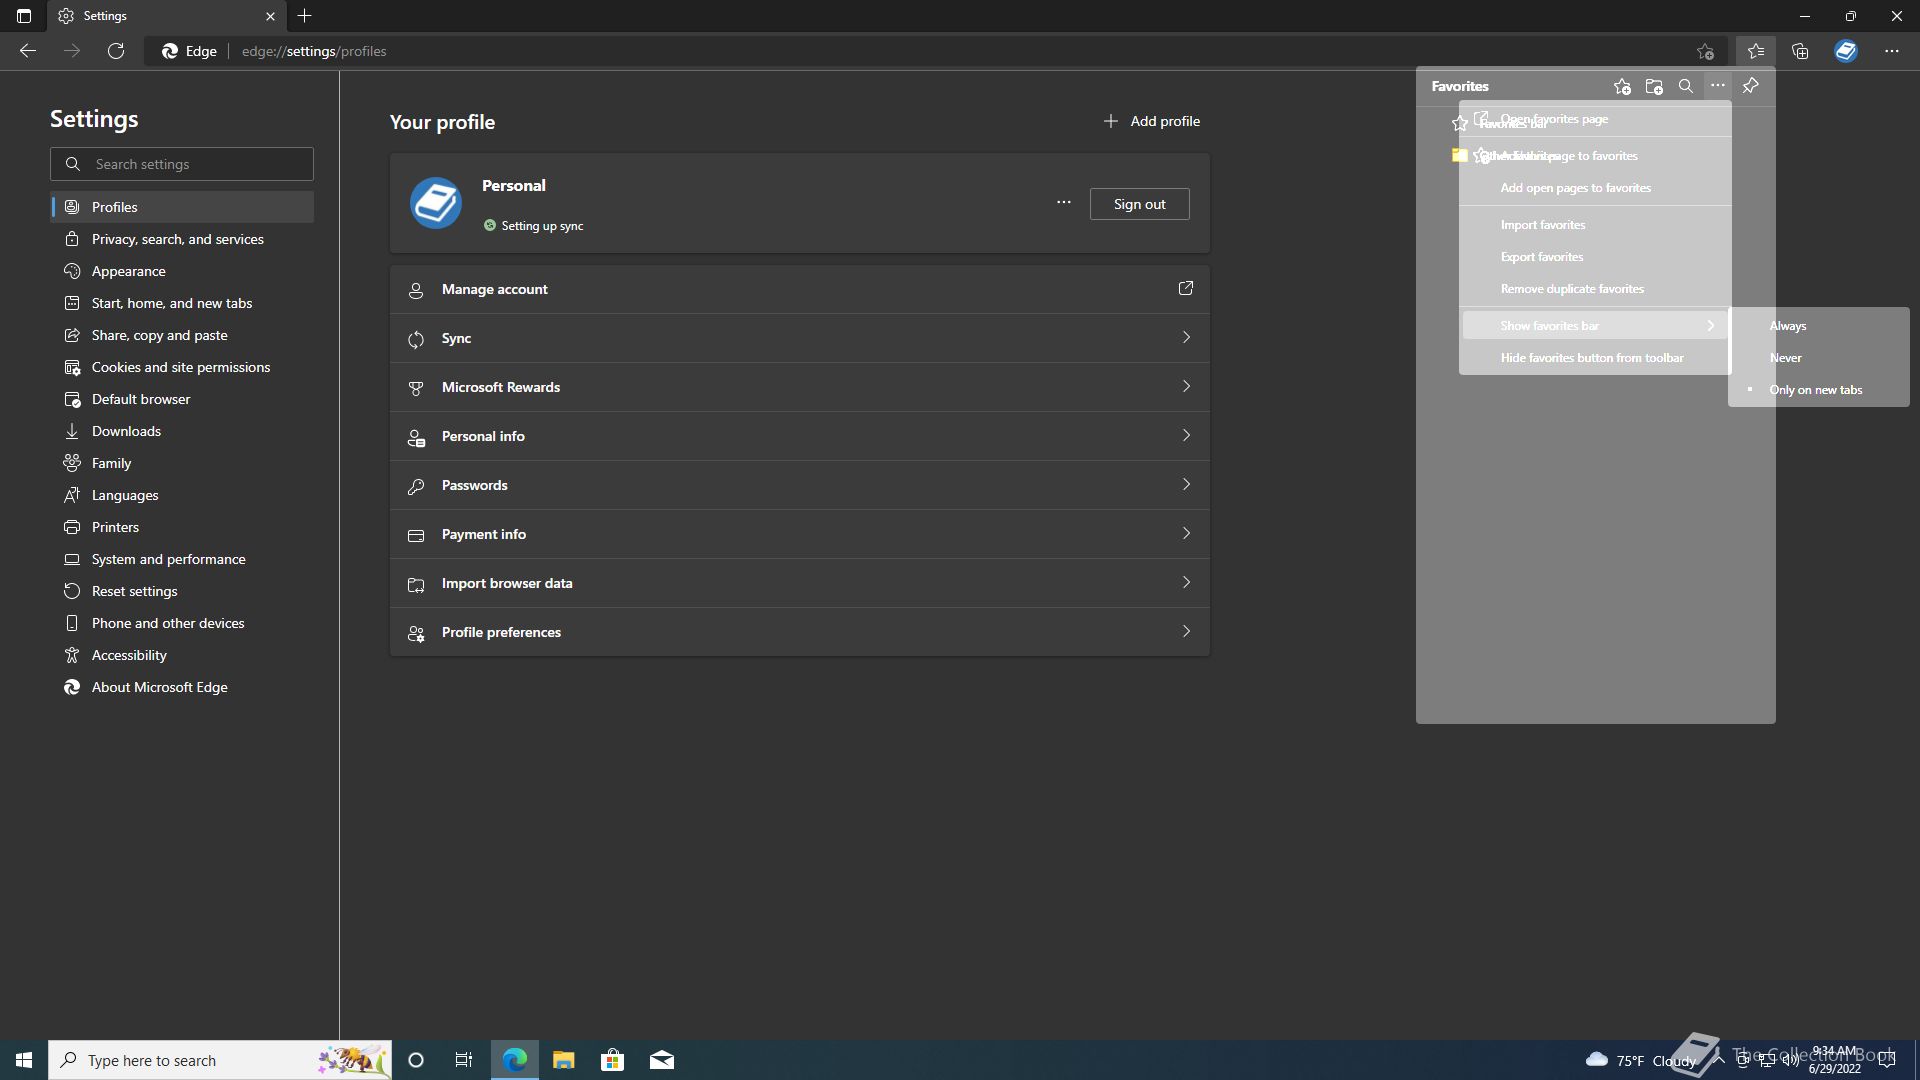Expand Microsoft Rewards row
Screen dimensions: 1920x1080
(x=800, y=387)
